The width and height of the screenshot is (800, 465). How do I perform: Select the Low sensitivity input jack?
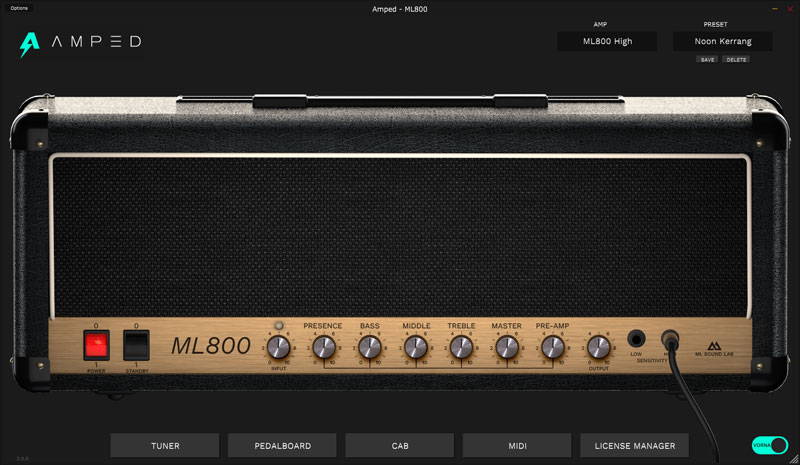pyautogui.click(x=636, y=338)
